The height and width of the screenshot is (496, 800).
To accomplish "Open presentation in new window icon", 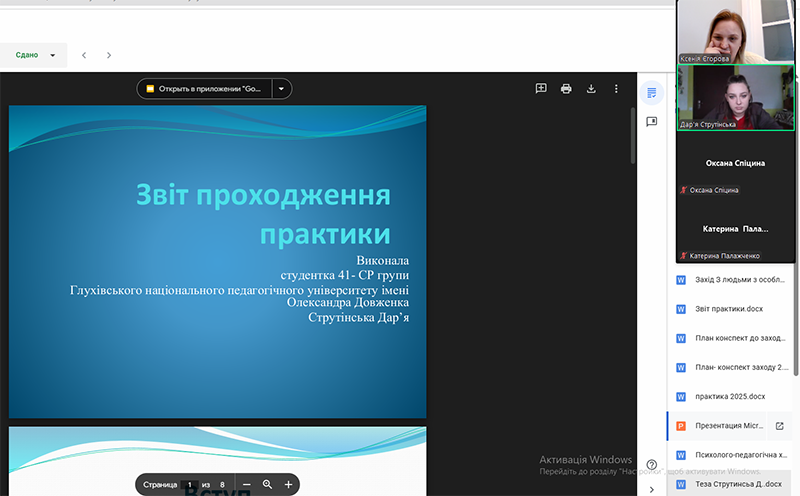I will (x=780, y=426).
